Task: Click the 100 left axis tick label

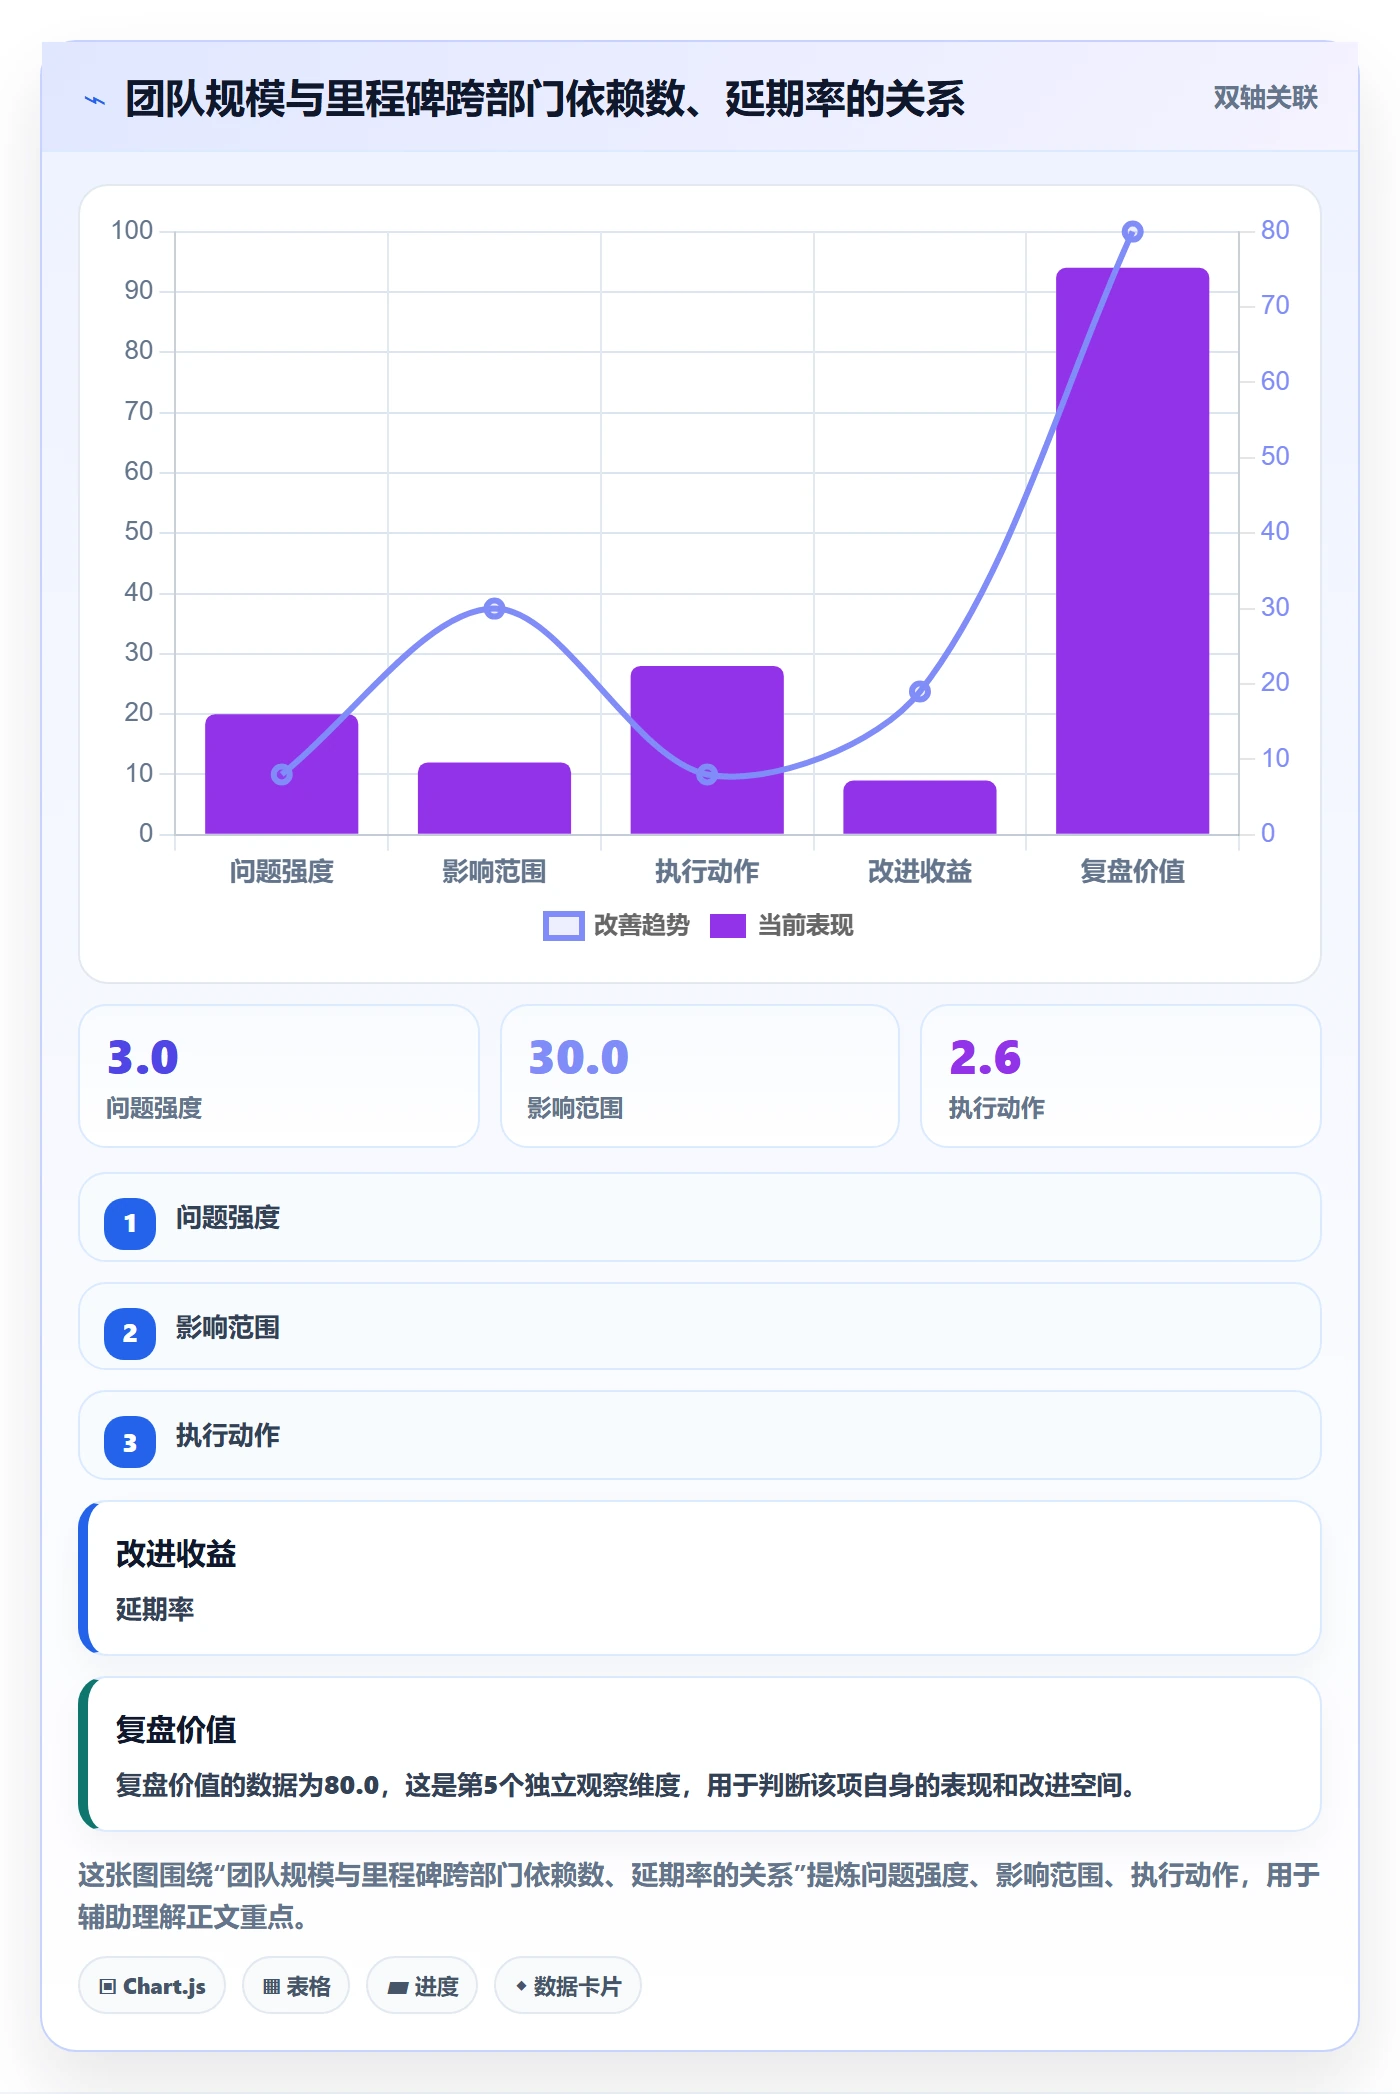Action: pos(132,231)
